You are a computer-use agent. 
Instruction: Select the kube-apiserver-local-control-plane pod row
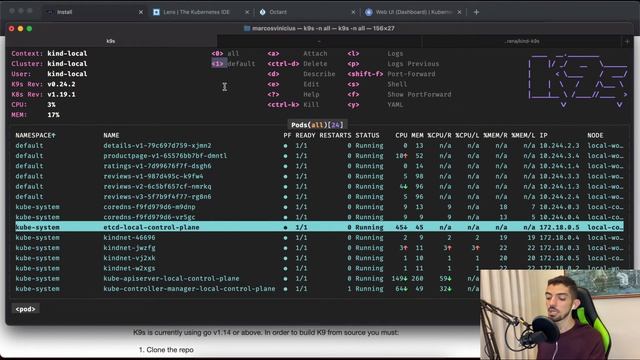pos(247,278)
